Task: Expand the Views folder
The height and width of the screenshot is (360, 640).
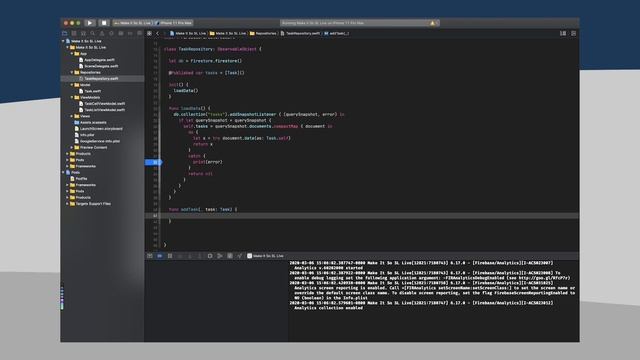Action: point(72,116)
